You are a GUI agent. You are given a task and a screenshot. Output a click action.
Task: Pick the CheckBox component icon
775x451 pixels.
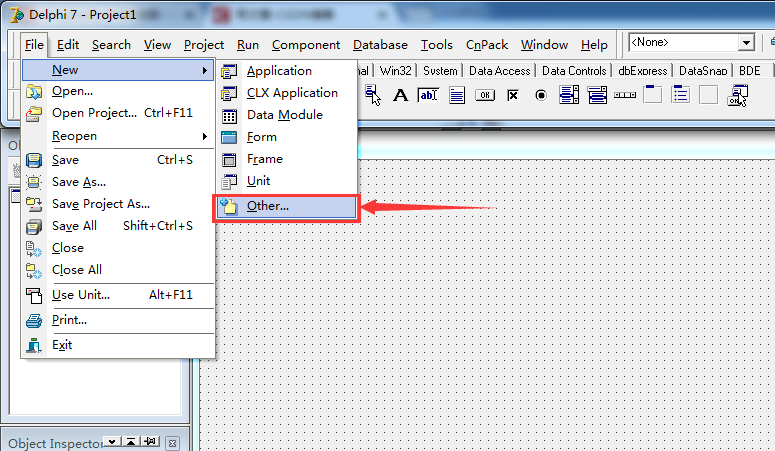(x=513, y=95)
